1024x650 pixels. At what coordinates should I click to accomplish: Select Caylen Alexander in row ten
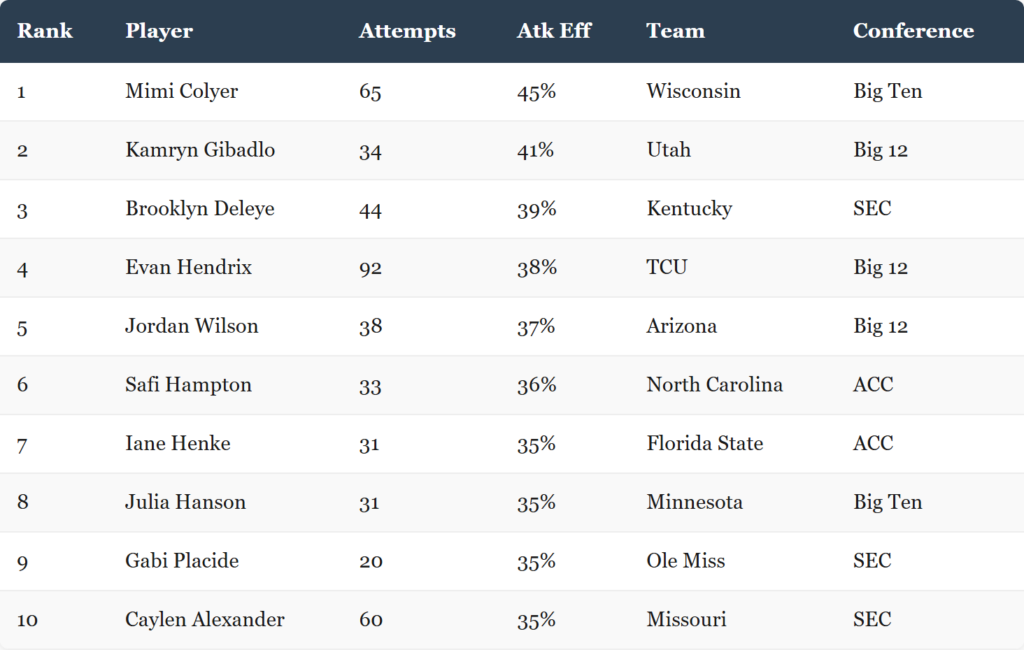pos(204,620)
